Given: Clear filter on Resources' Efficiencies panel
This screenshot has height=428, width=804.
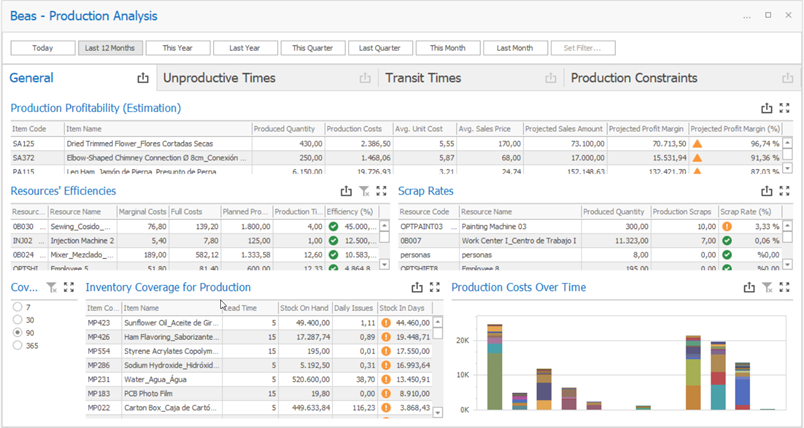Looking at the screenshot, I should [364, 191].
